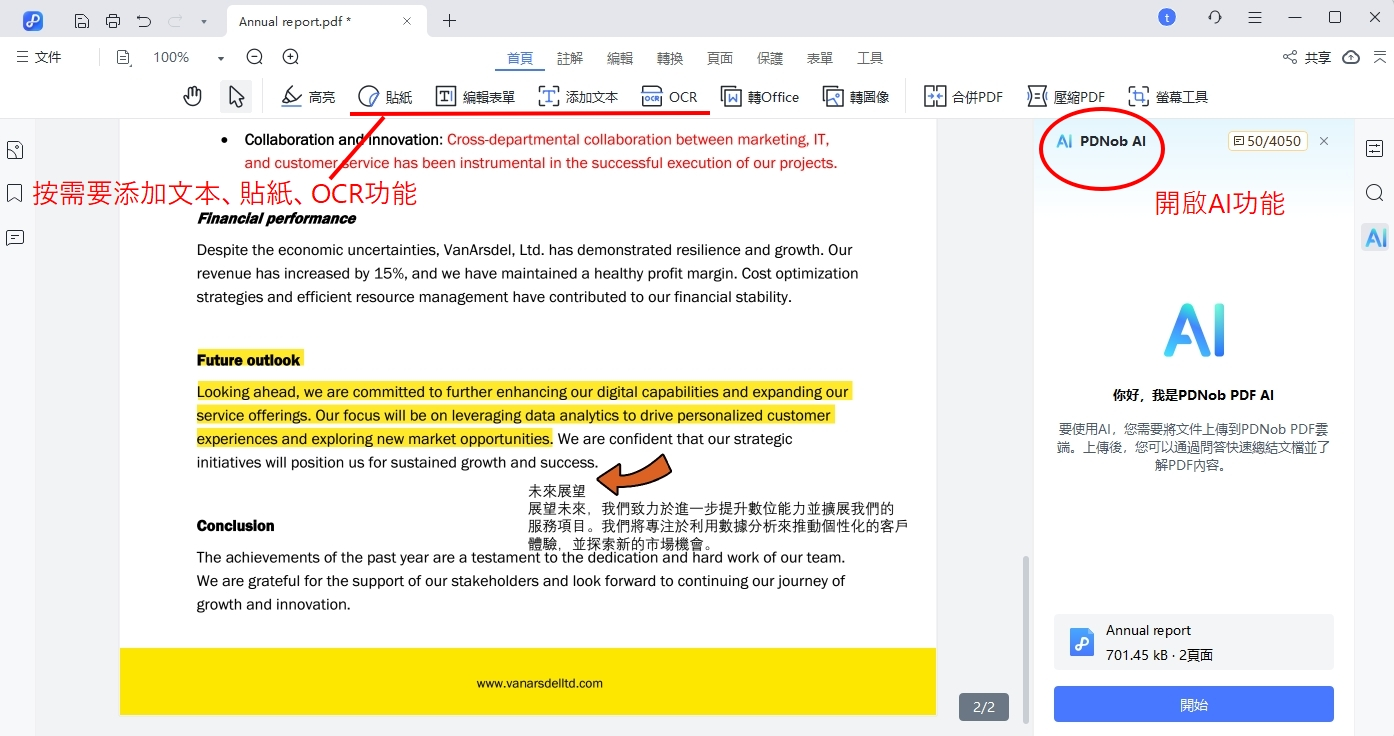Click the 2/2 page indicator
The width and height of the screenshot is (1394, 736).
(x=982, y=706)
